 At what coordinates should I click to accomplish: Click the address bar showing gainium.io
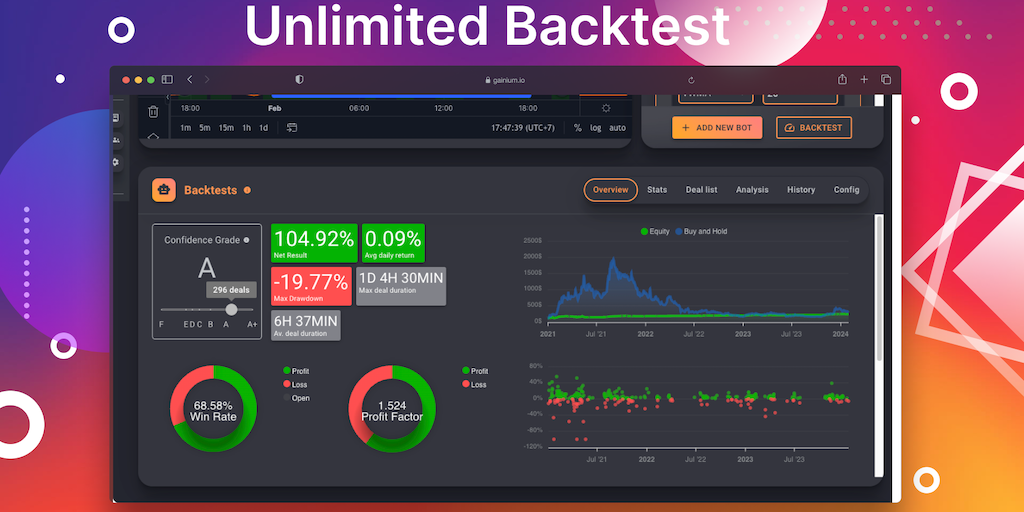505,80
